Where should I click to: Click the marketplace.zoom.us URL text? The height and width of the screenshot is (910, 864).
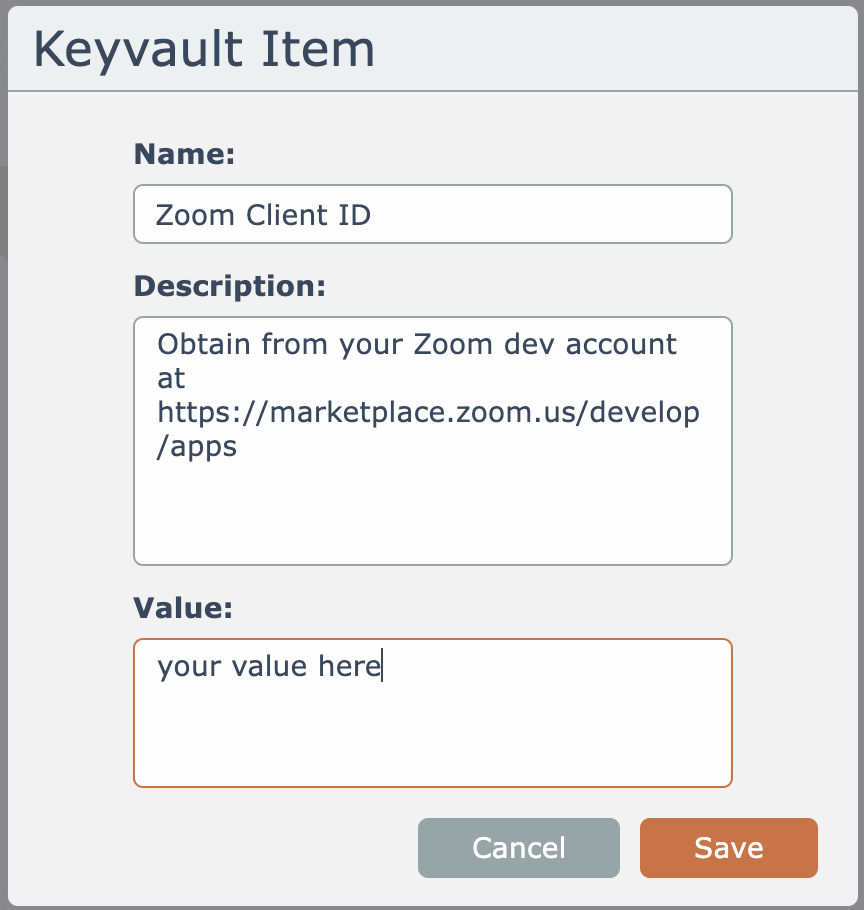[428, 412]
